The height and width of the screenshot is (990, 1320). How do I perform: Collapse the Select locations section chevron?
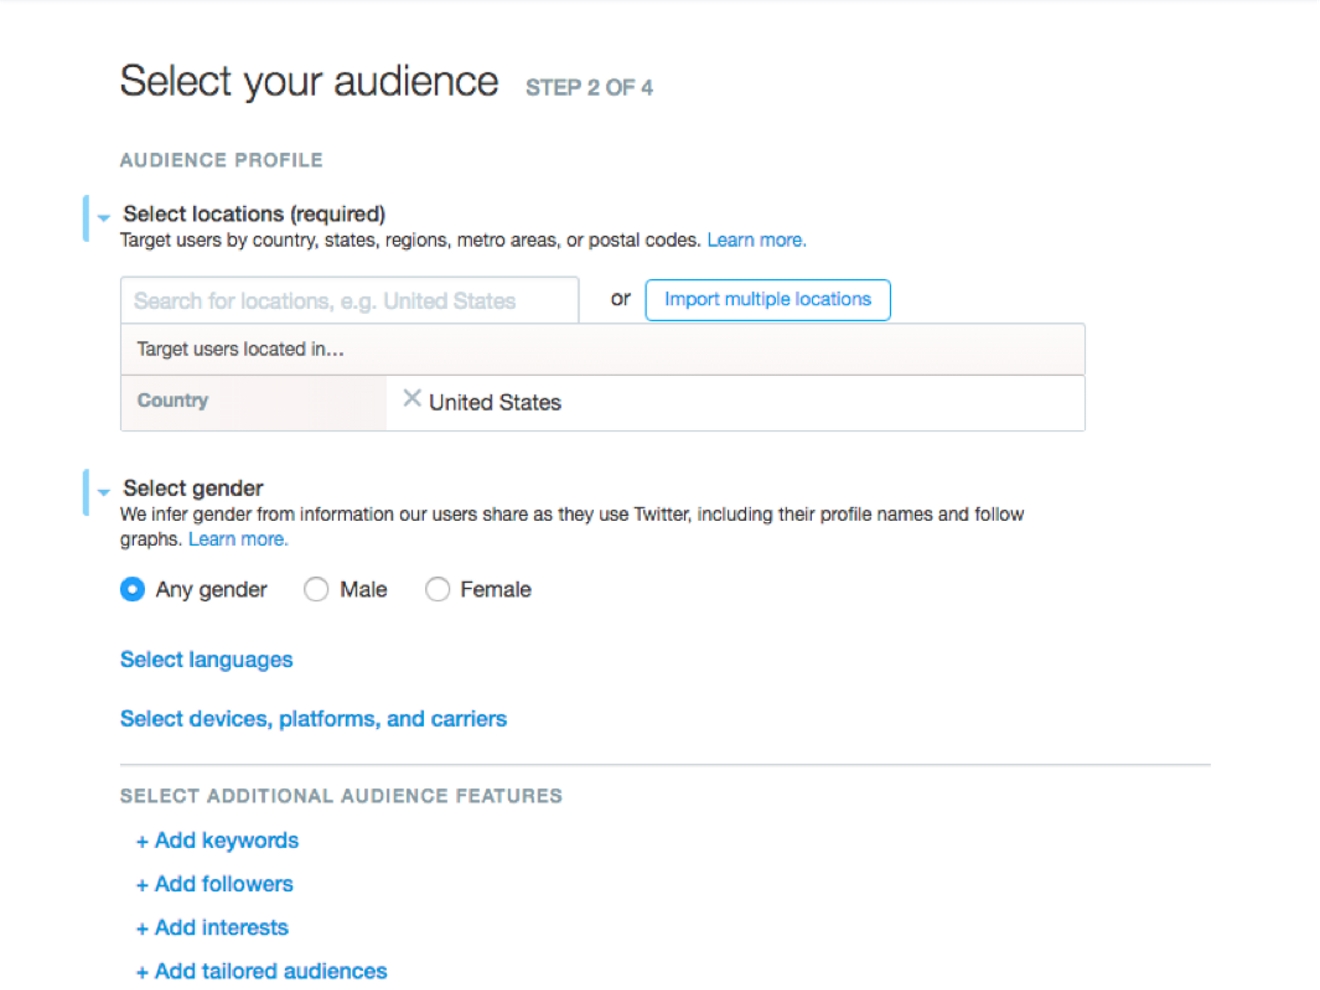(x=103, y=215)
